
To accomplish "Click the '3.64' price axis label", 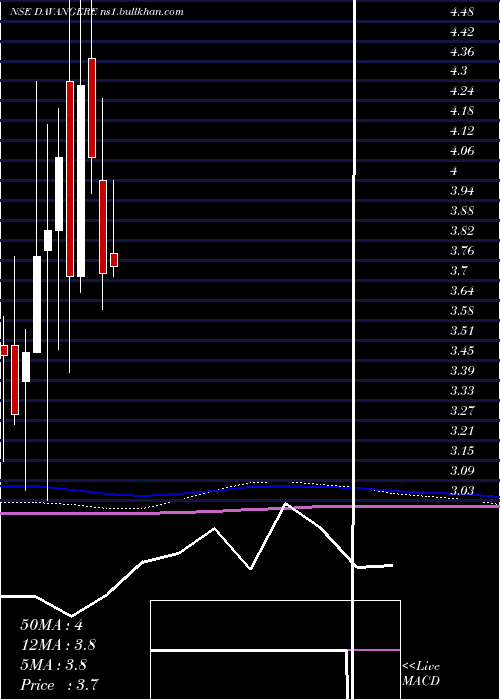I will click(x=462, y=291).
